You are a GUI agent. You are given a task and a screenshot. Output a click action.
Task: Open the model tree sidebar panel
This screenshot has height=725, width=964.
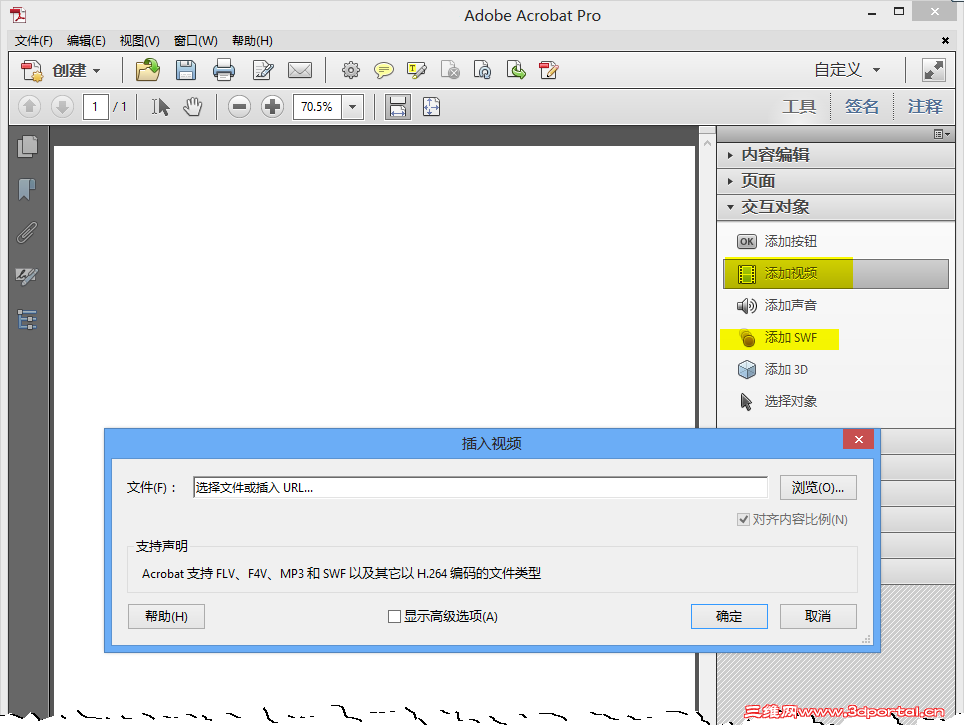[x=27, y=320]
